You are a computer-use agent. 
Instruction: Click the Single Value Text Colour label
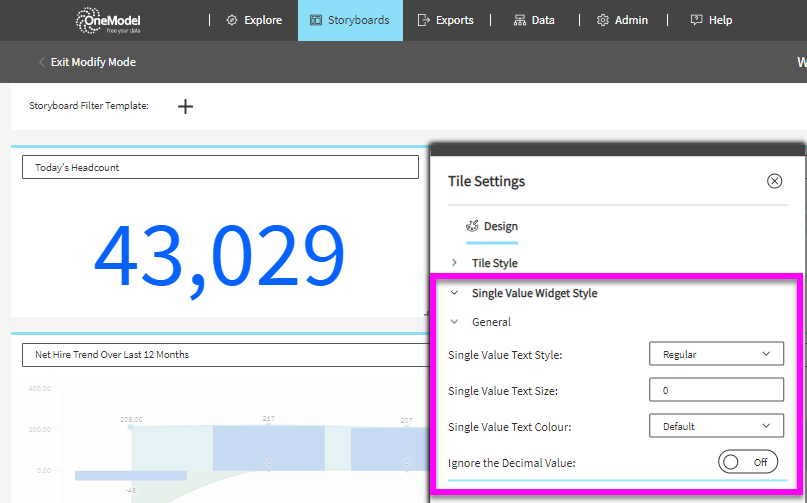point(510,427)
